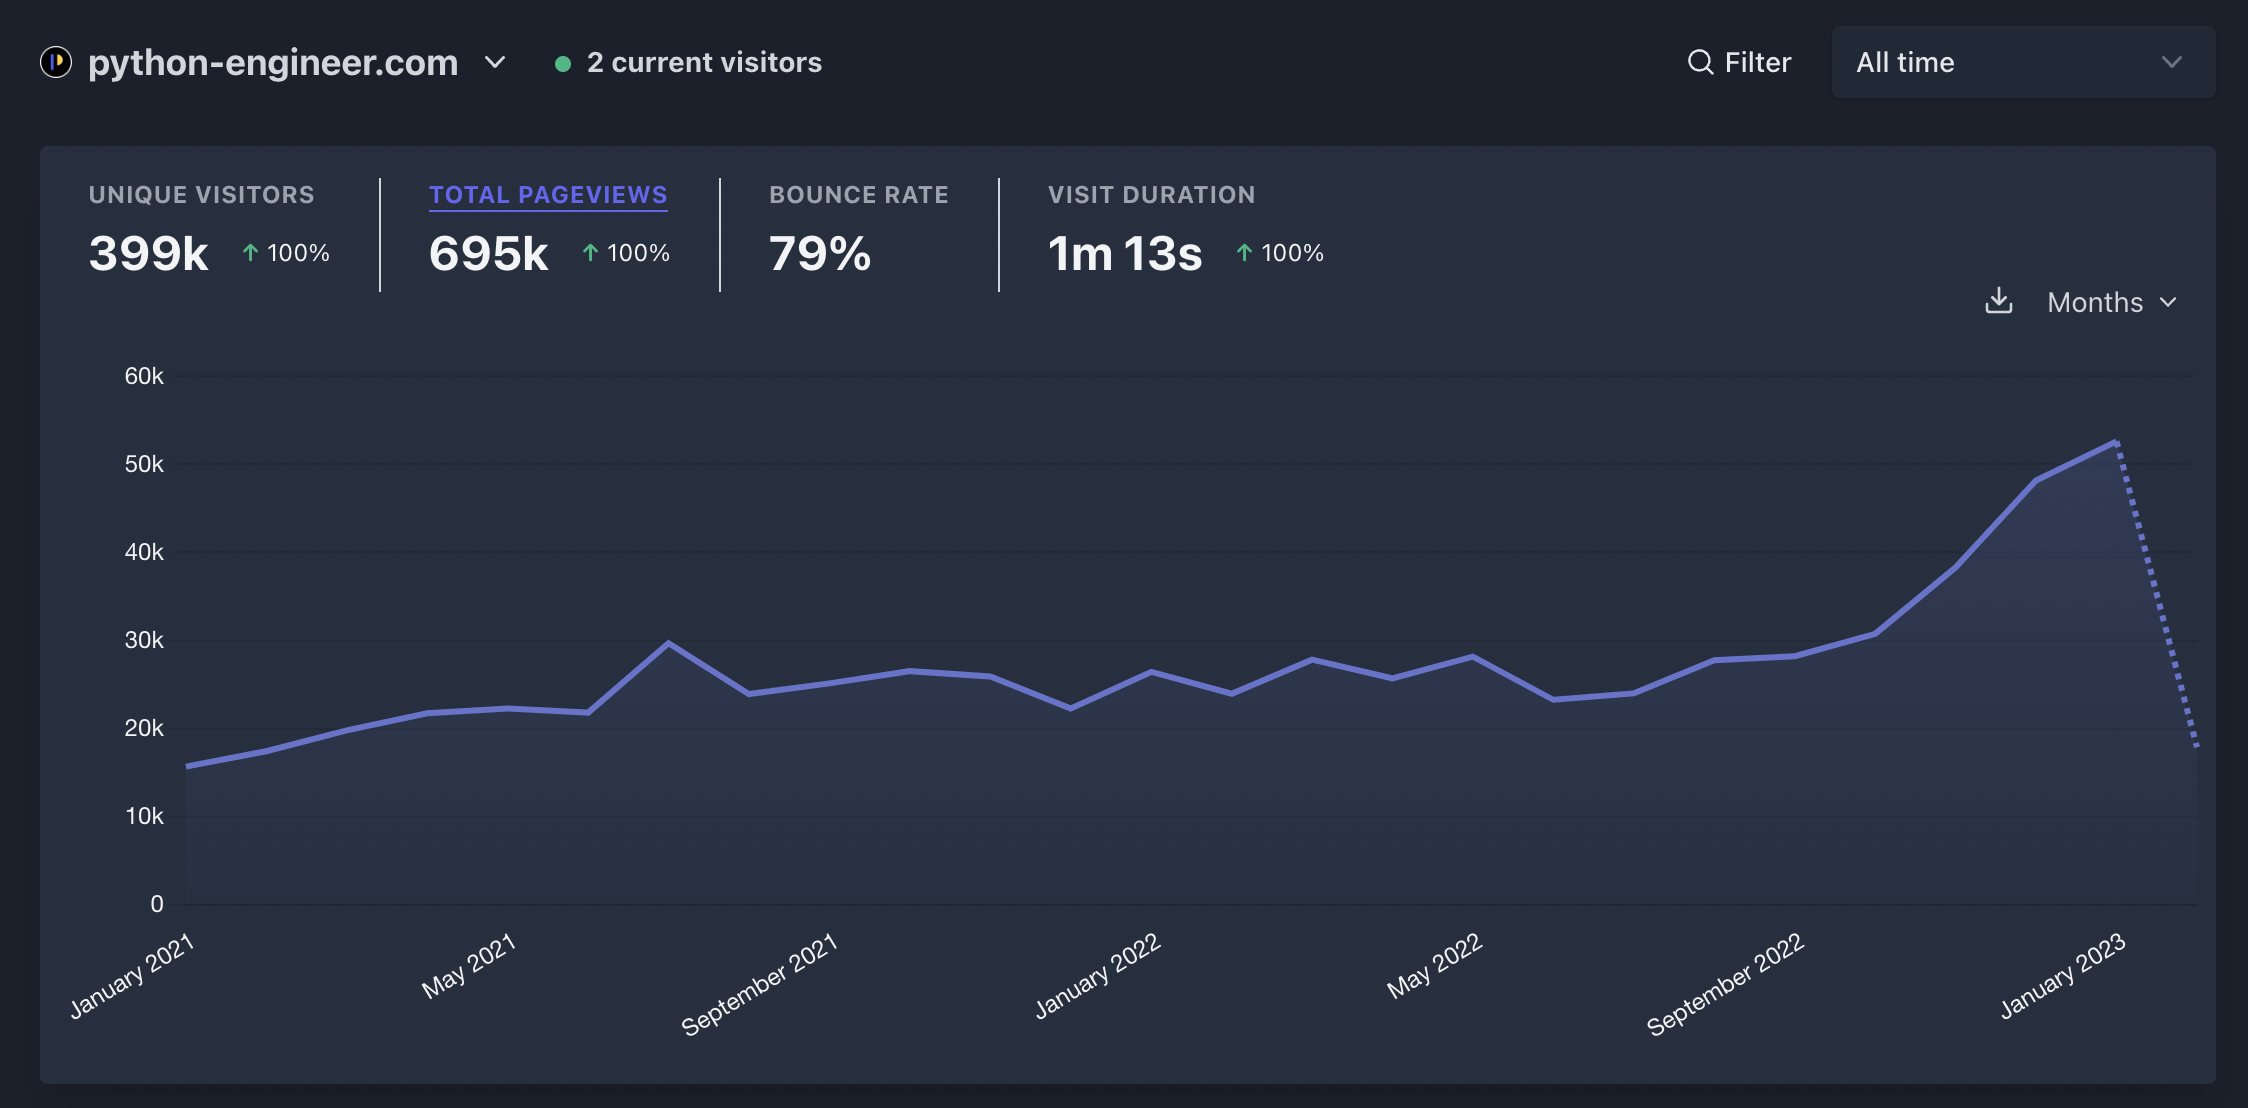Image resolution: width=2248 pixels, height=1108 pixels.
Task: Click the green arrow beside visit duration 100%
Action: pyautogui.click(x=1244, y=253)
